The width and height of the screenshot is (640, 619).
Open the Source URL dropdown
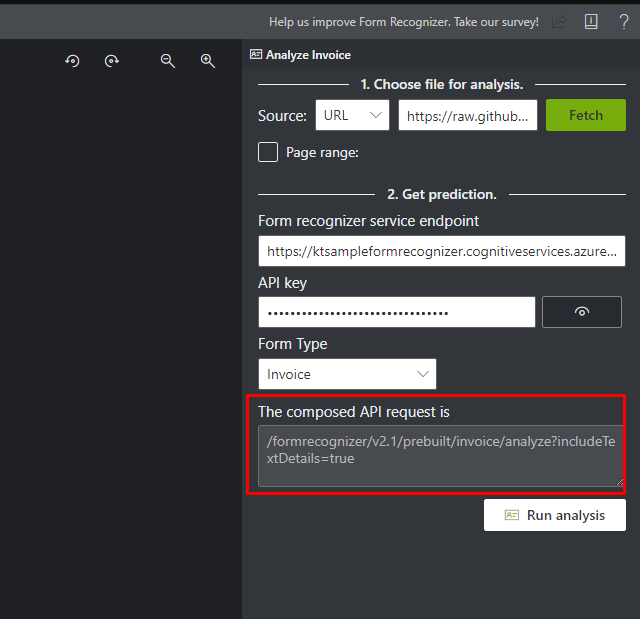click(x=352, y=115)
